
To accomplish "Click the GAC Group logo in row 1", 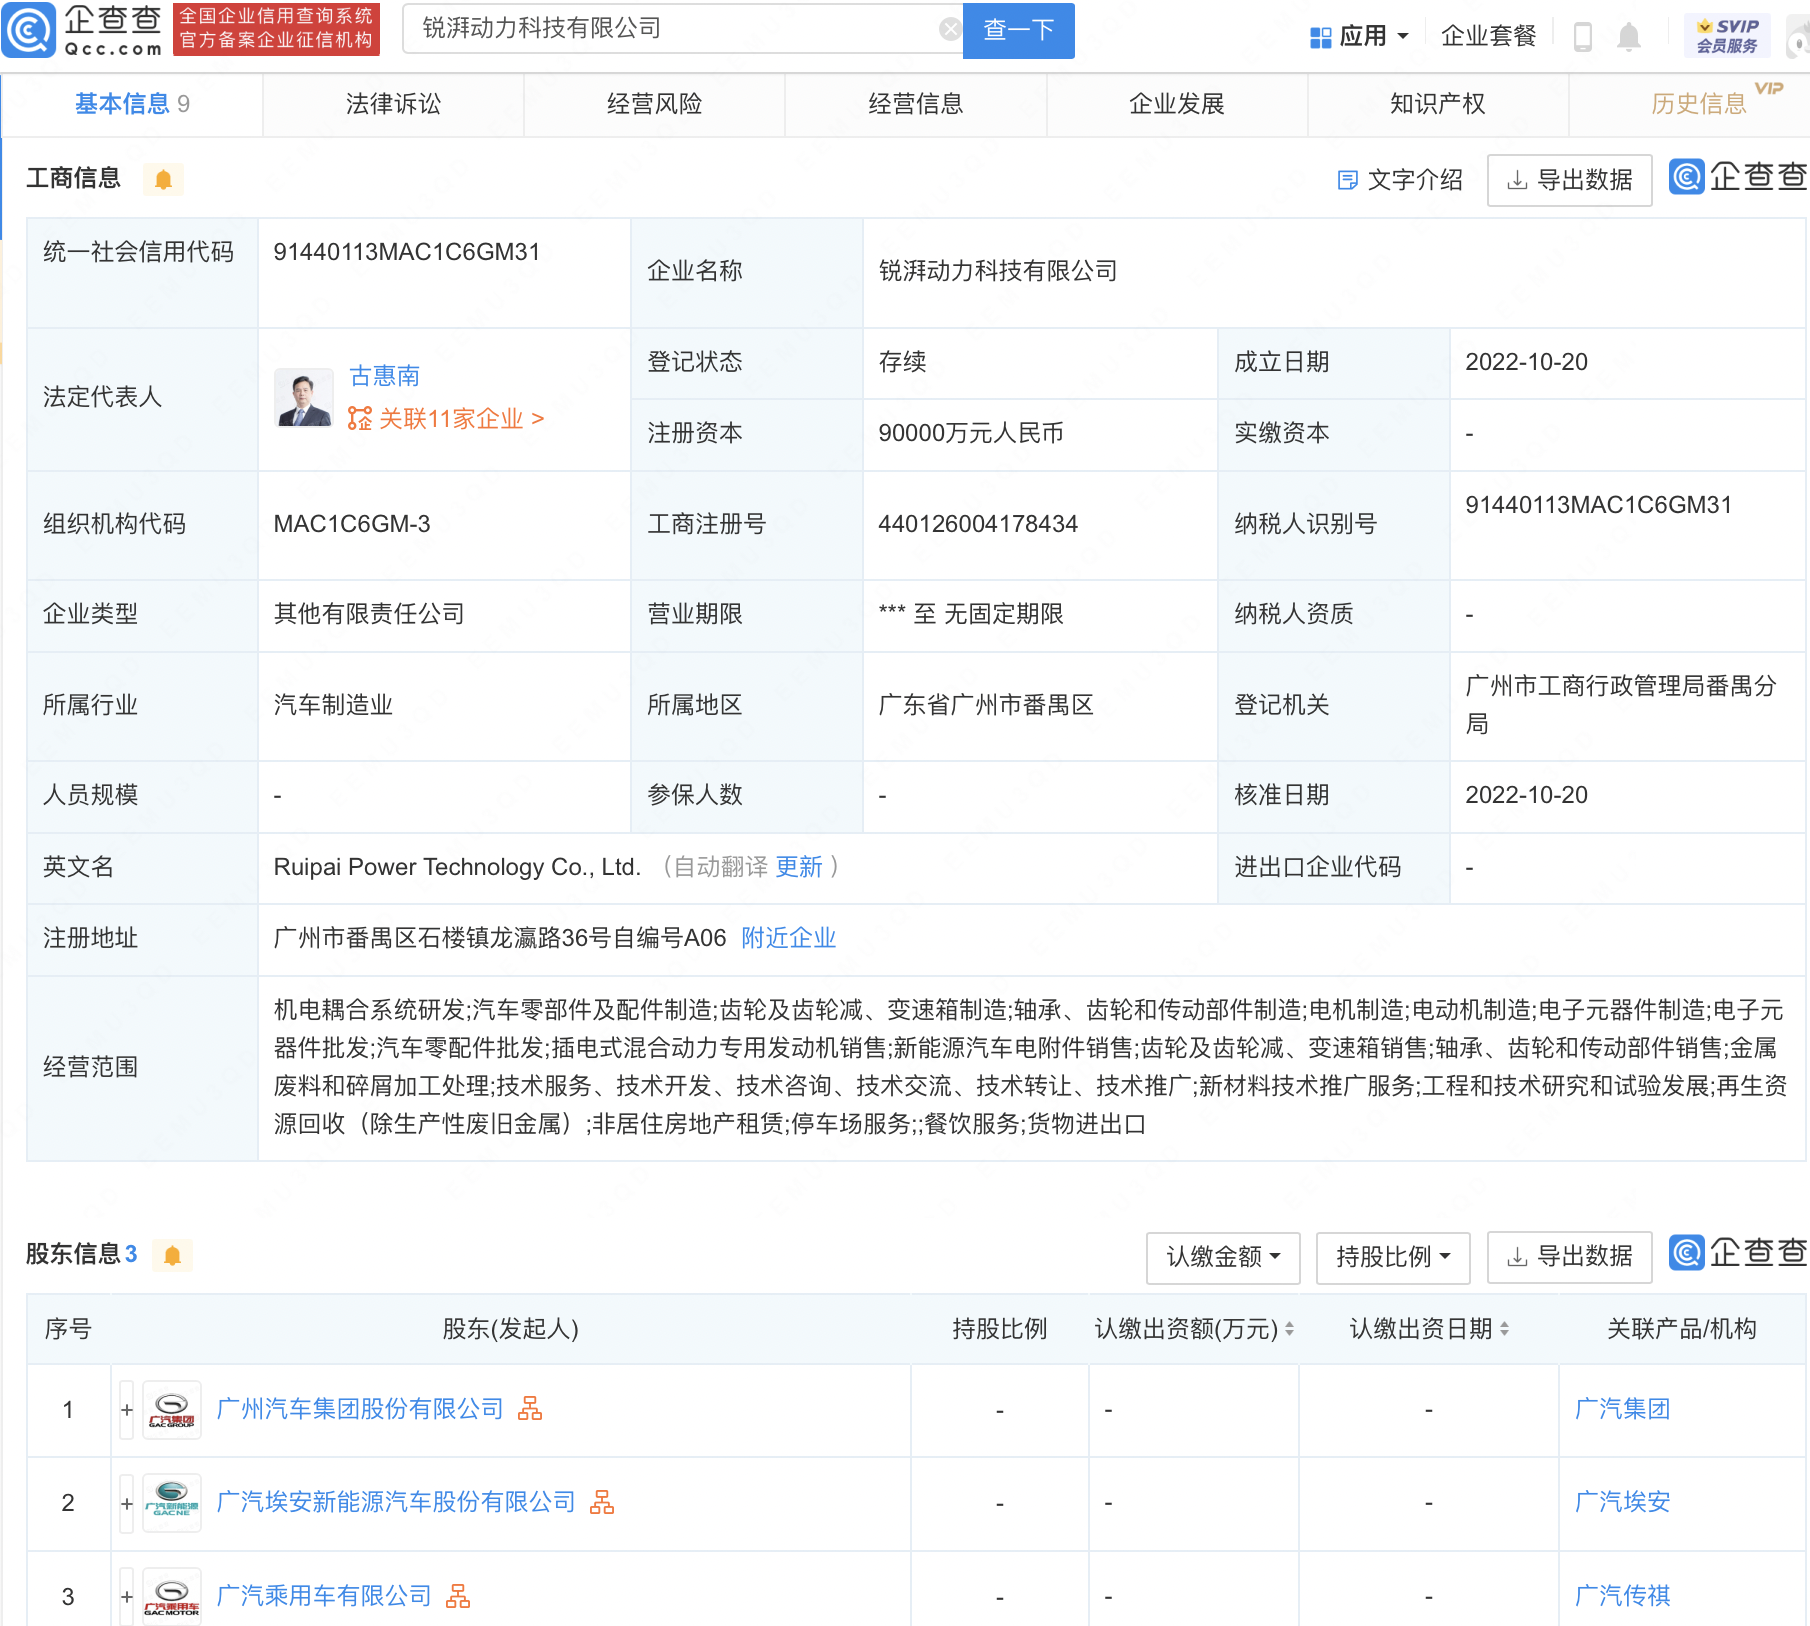I will click(172, 1410).
